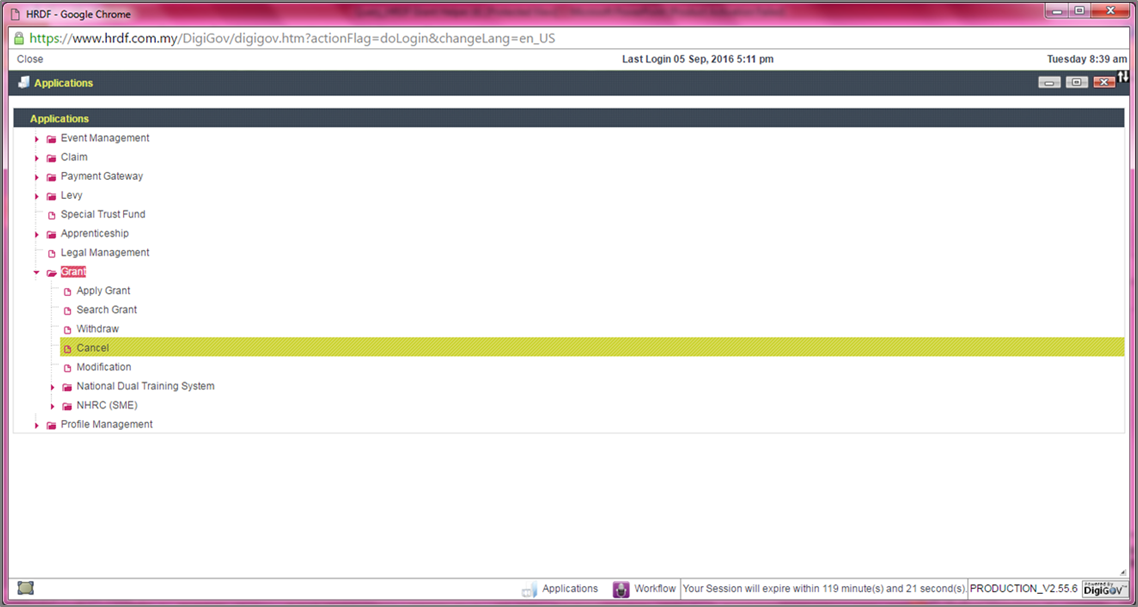This screenshot has height=607, width=1138.
Task: Click the NHRC (SME) folder icon
Action: coord(67,406)
